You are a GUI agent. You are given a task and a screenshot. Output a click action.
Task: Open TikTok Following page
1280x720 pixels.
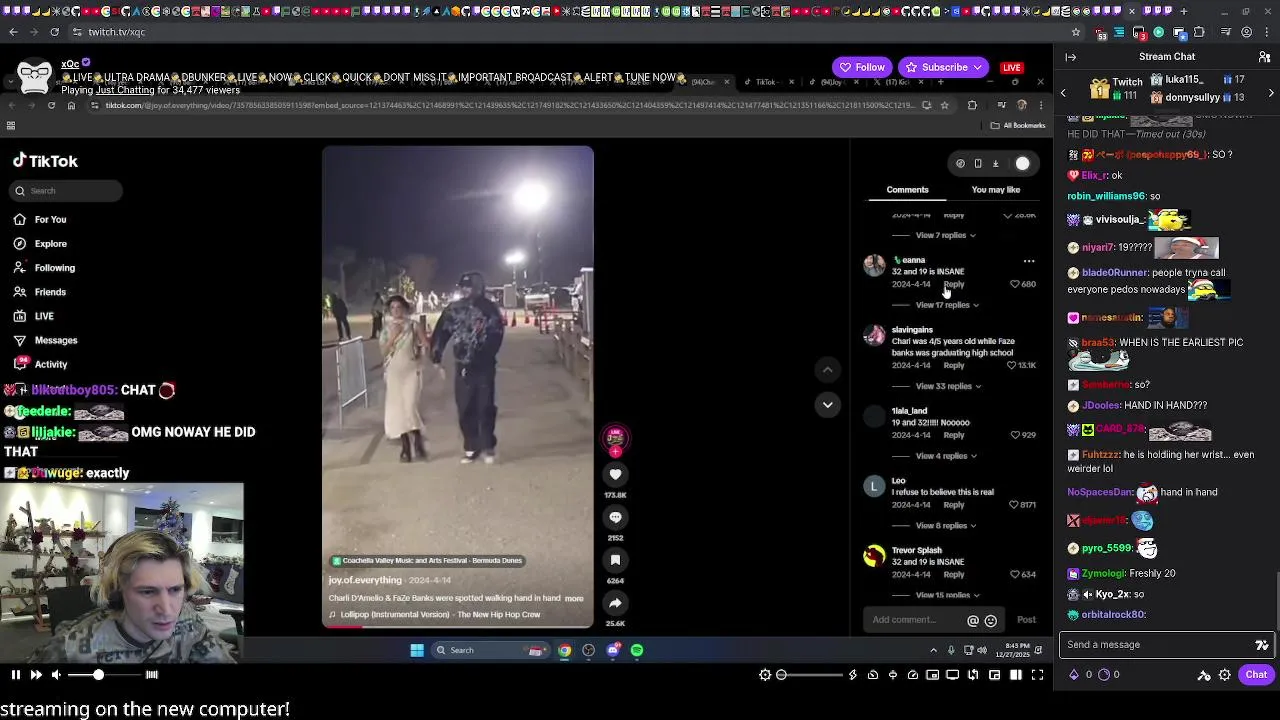coord(44,268)
